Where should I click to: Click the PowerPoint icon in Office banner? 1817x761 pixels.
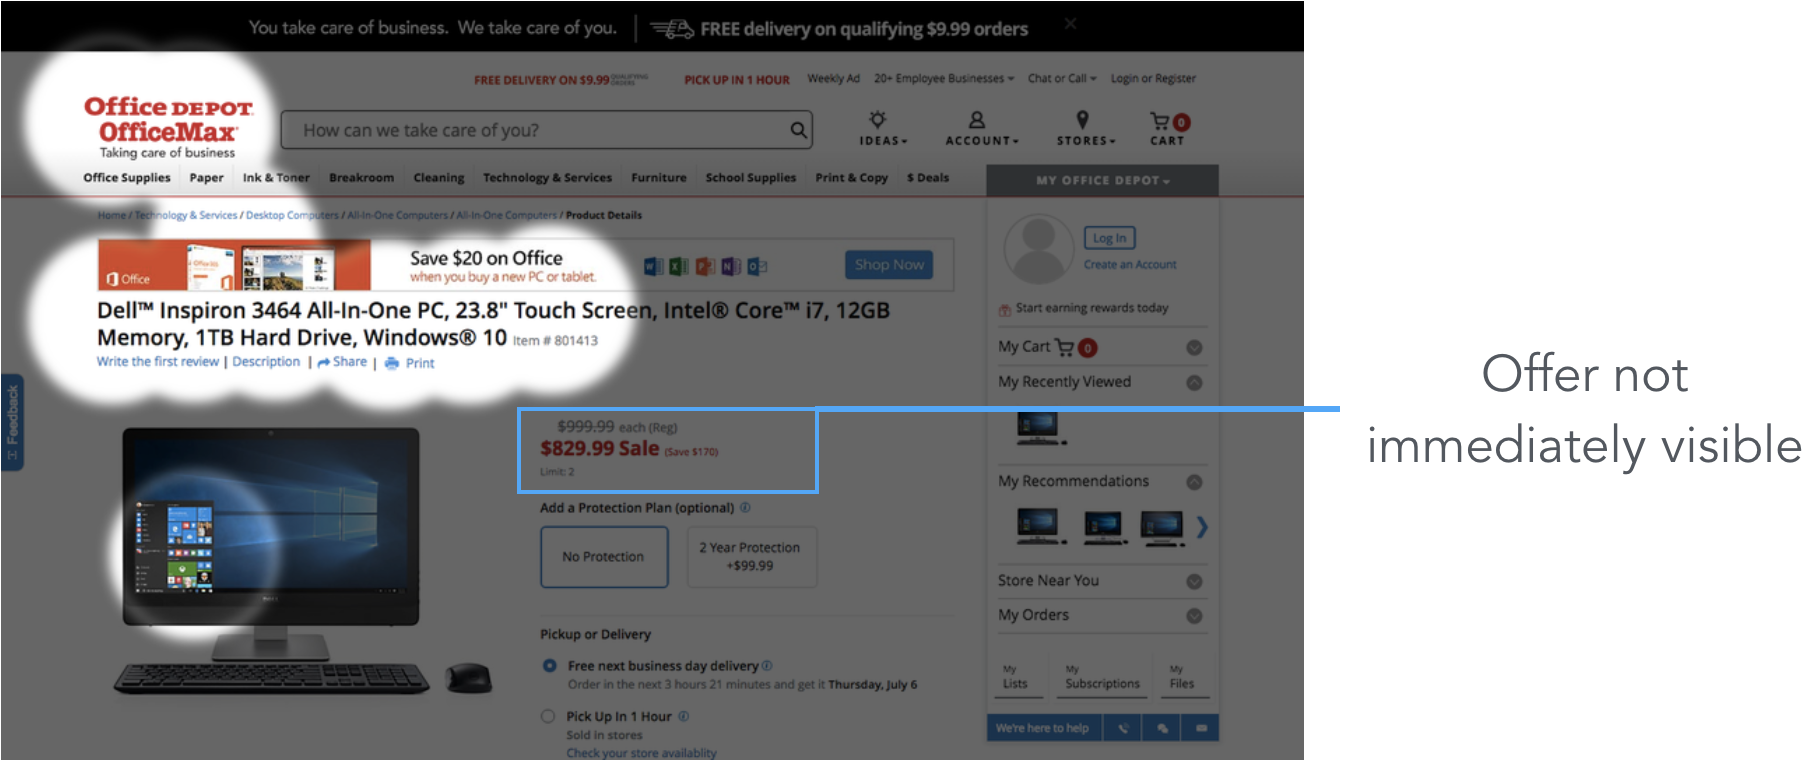point(705,266)
